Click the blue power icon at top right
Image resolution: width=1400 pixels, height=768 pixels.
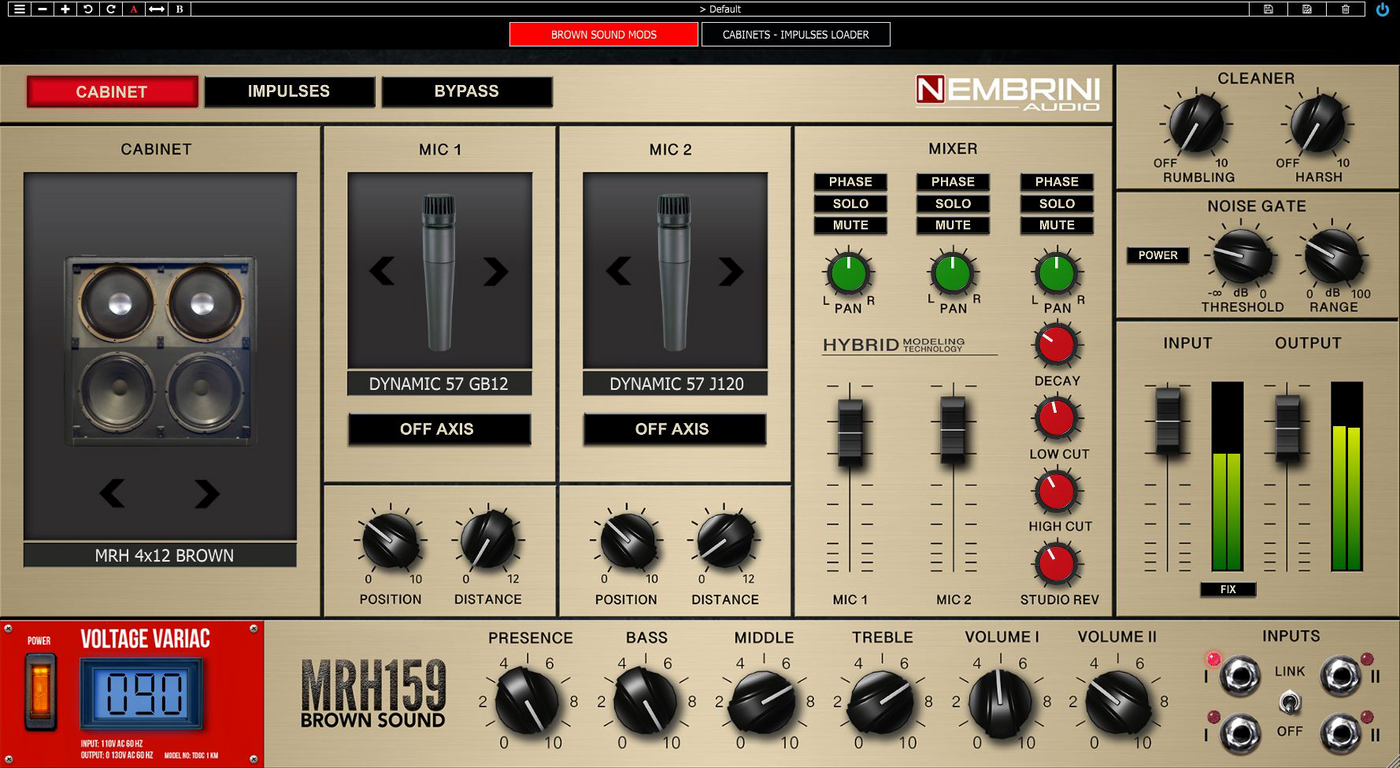(x=1382, y=9)
